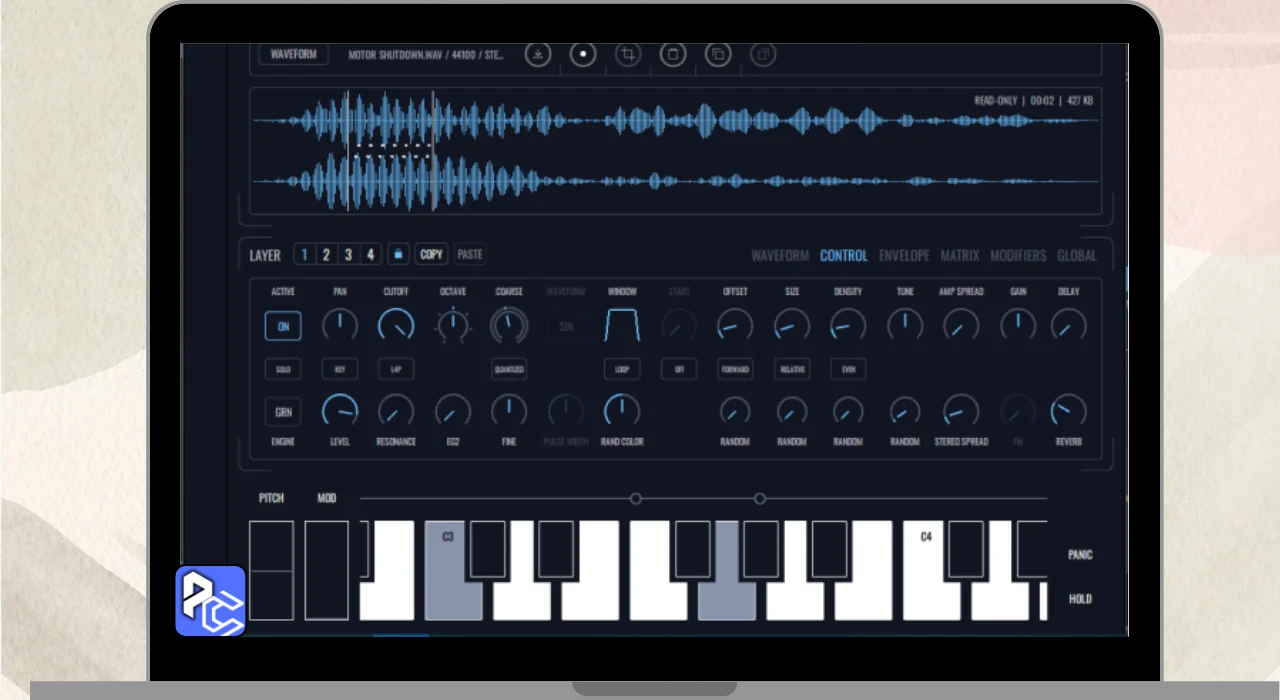Open the GRN engine selector
Screen dimensions: 1280x700
click(x=283, y=411)
